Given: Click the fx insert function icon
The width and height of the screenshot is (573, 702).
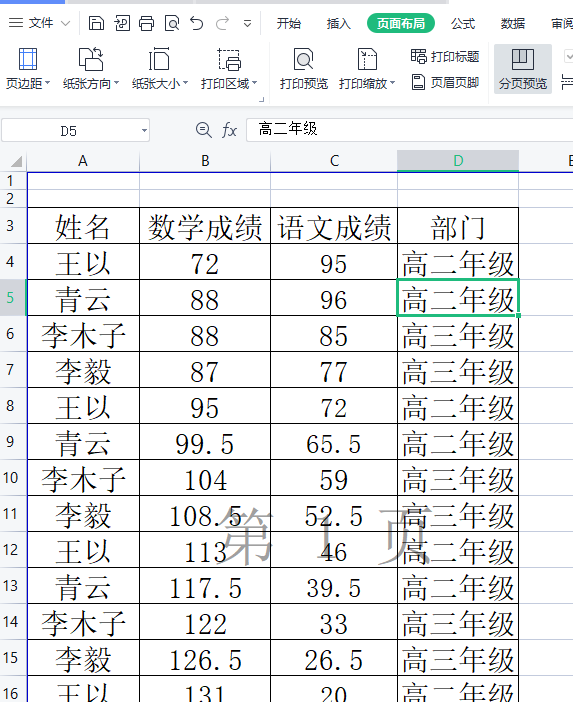Looking at the screenshot, I should [x=229, y=130].
